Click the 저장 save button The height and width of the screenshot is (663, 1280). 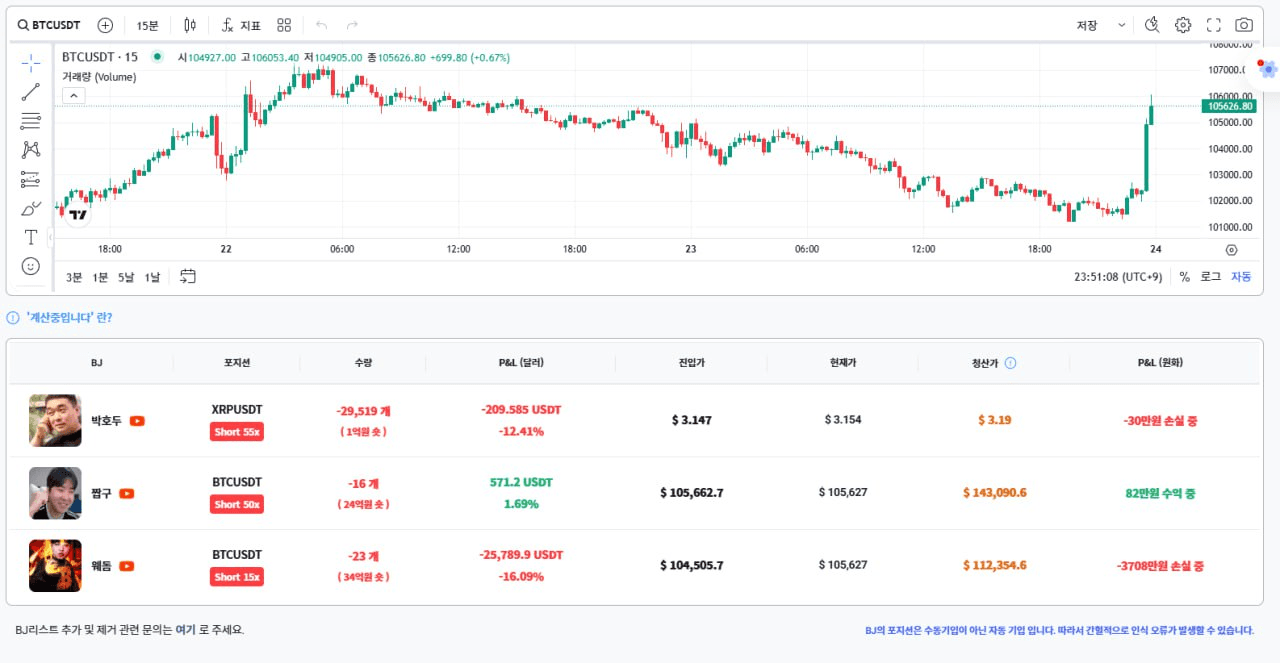pyautogui.click(x=1087, y=25)
